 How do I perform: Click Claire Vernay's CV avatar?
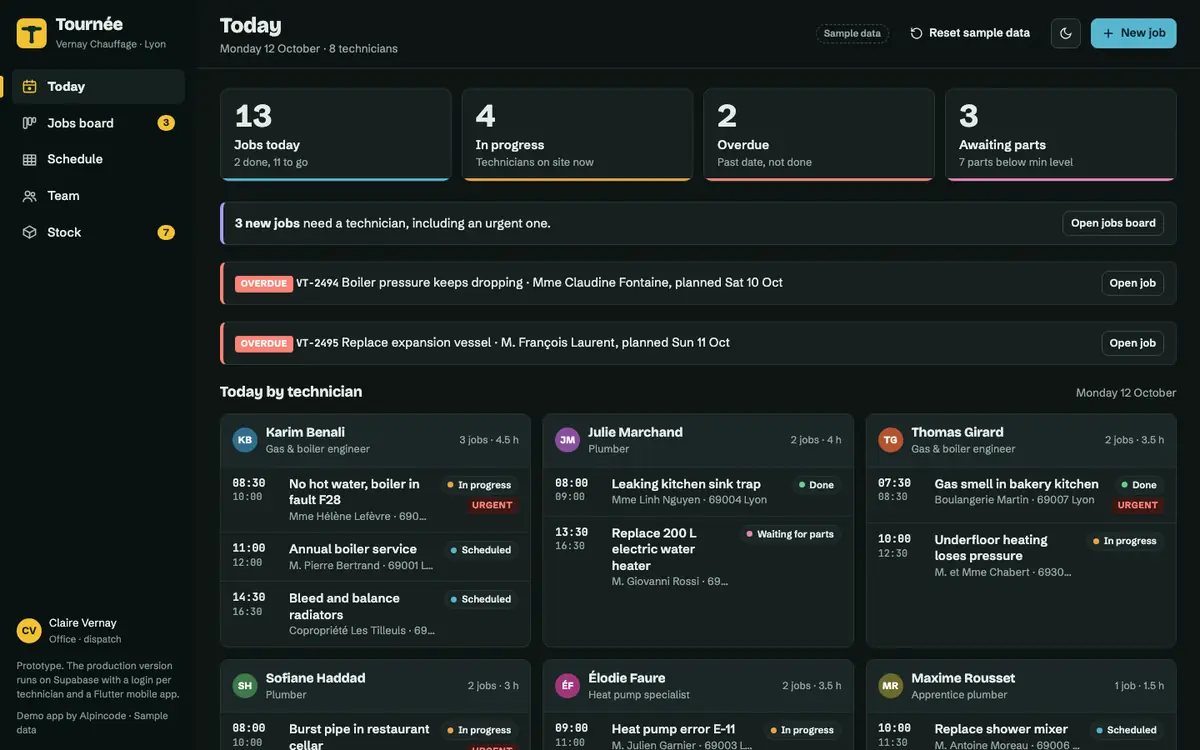29,631
